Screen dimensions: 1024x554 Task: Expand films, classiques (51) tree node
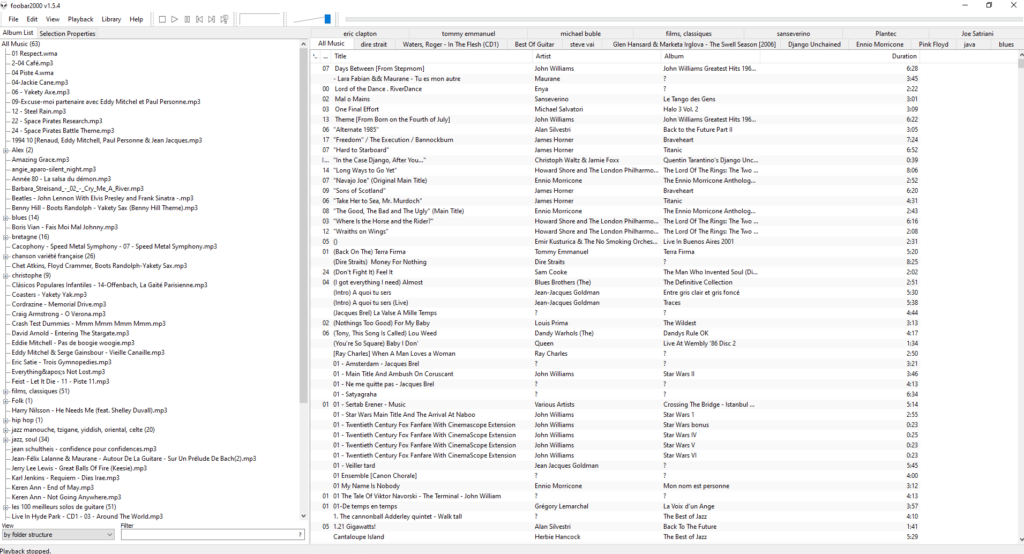coord(6,391)
